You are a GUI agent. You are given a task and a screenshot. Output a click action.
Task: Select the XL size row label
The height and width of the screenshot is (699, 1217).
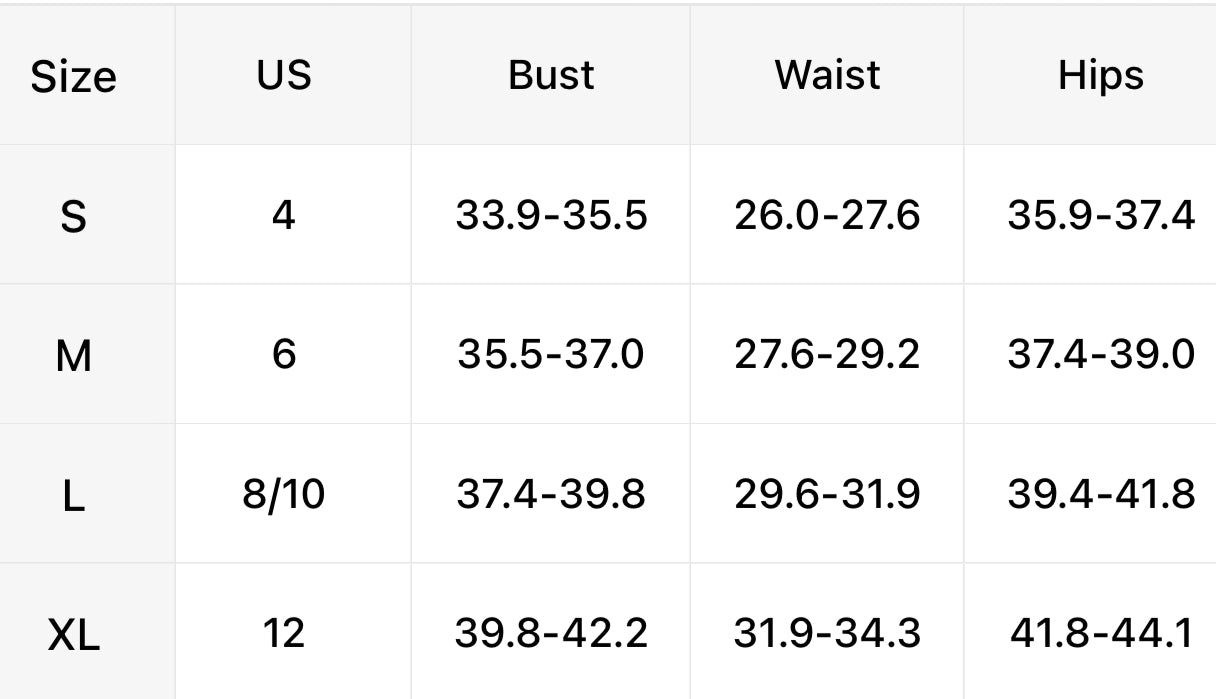click(x=73, y=634)
